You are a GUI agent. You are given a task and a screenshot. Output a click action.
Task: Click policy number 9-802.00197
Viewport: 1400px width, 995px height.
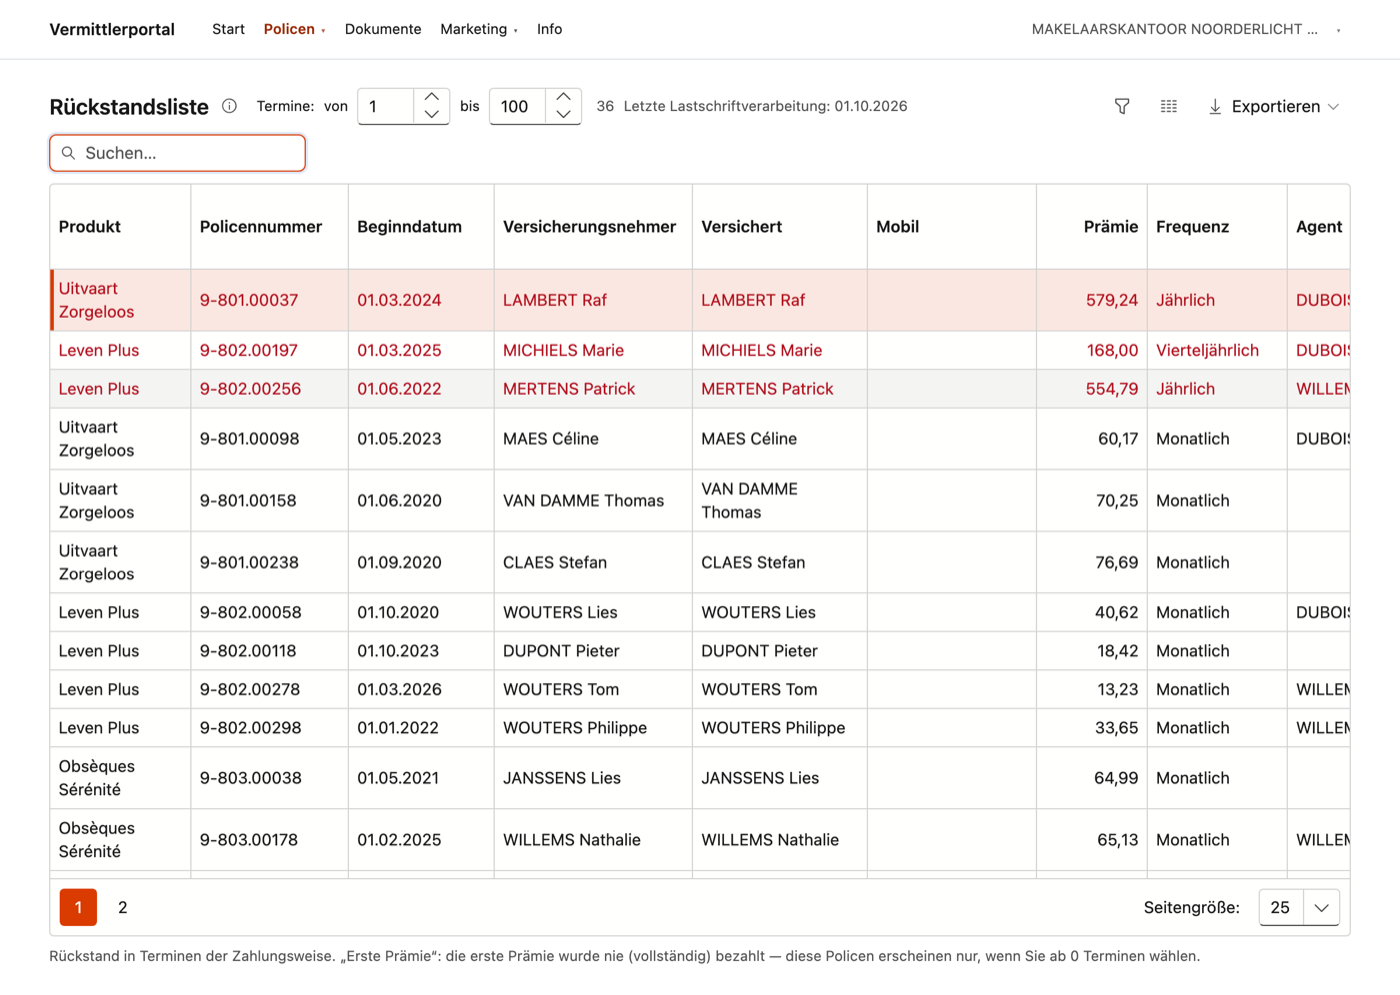(250, 351)
